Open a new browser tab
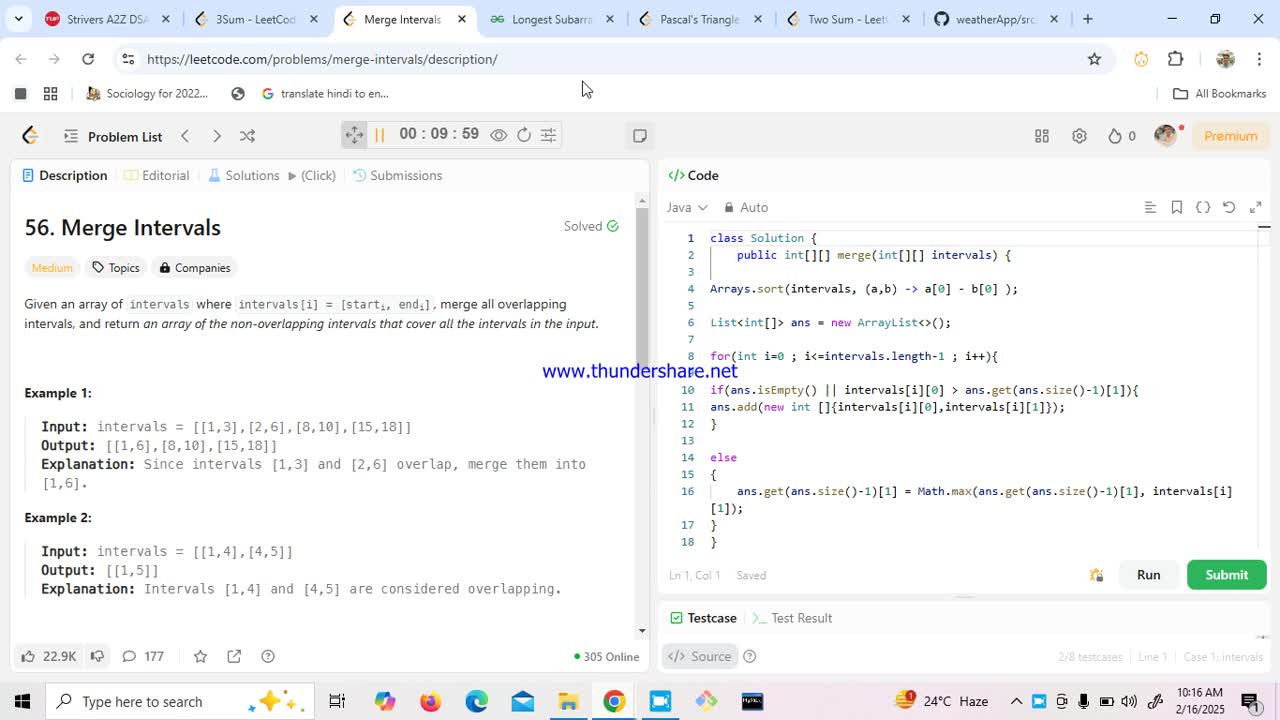The image size is (1280, 720). pos(1088,19)
